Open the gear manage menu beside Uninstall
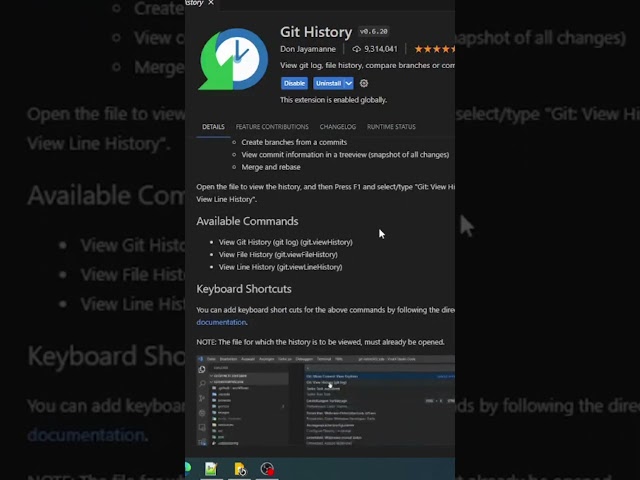The image size is (640, 480). click(364, 83)
